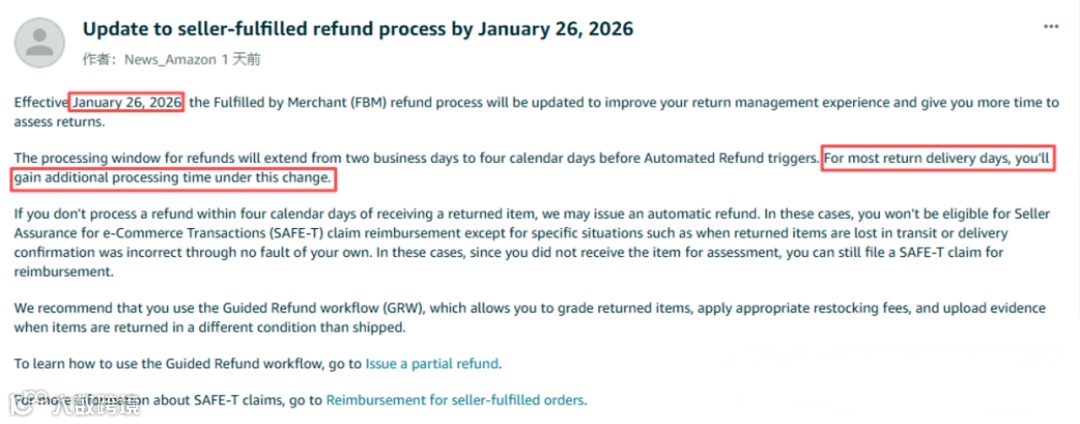
Task: Click the red-boxed 'January 26, 2026' date in body
Action: click(x=127, y=103)
